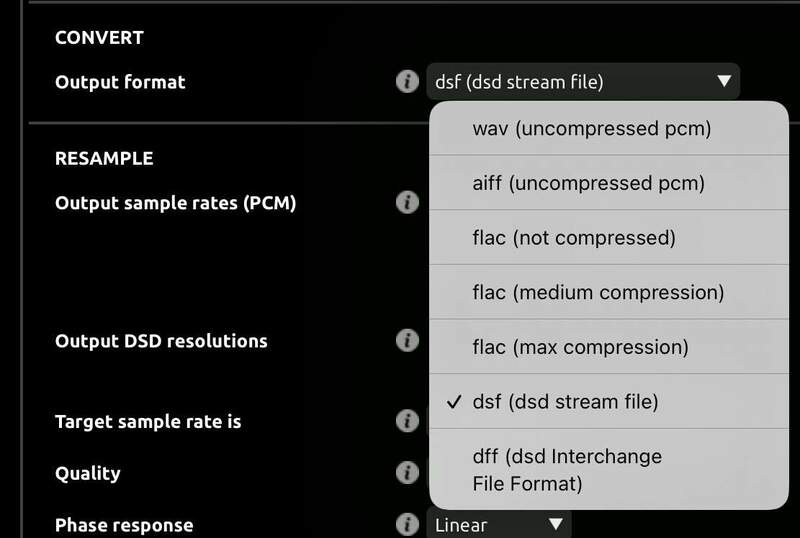Click the Output sample rates (PCM) label

(x=175, y=203)
